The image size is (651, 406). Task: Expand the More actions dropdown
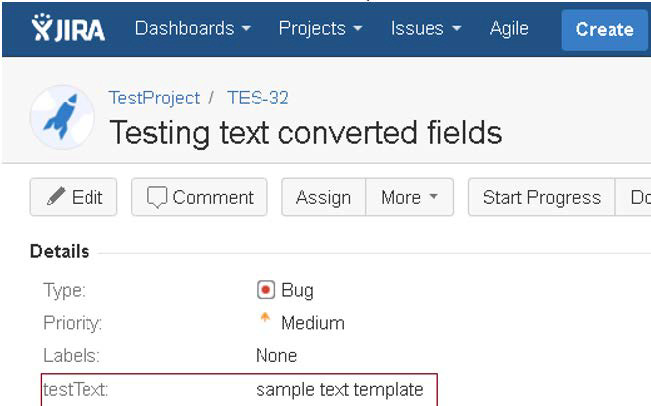[x=409, y=197]
